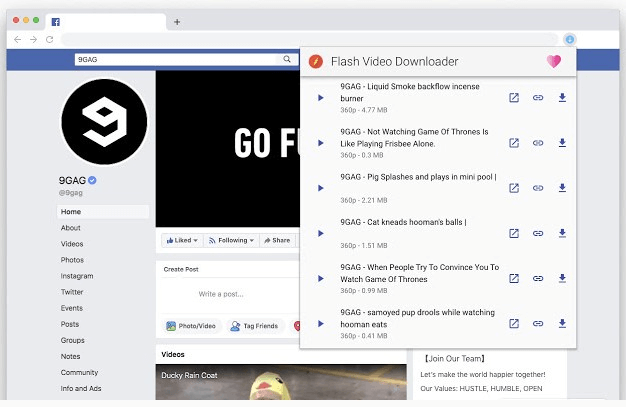The image size is (626, 407).
Task: Select the Facebook browser tab
Action: 106,22
